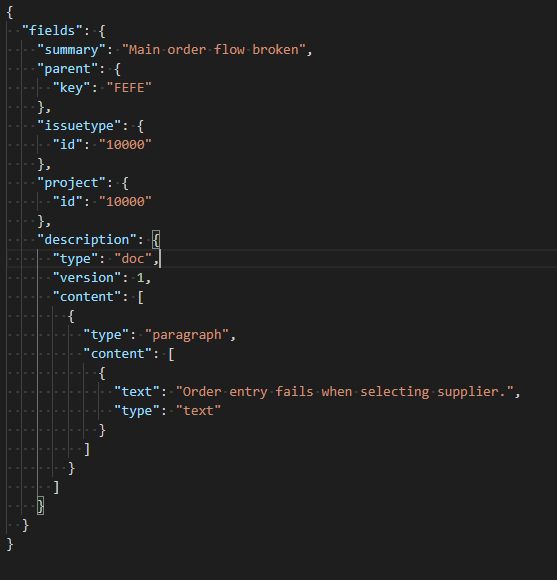The image size is (557, 580).
Task: Select the "doc" string value
Action: 133,259
